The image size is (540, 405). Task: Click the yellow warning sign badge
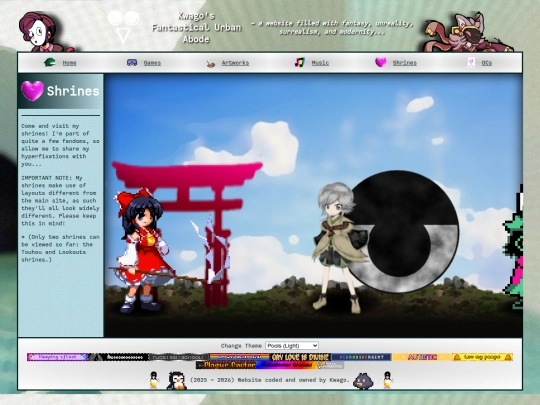coord(482,357)
